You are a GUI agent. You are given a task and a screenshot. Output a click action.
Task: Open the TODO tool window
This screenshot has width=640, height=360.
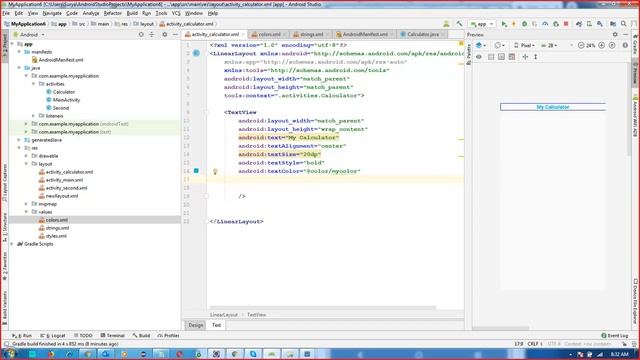coord(84,336)
